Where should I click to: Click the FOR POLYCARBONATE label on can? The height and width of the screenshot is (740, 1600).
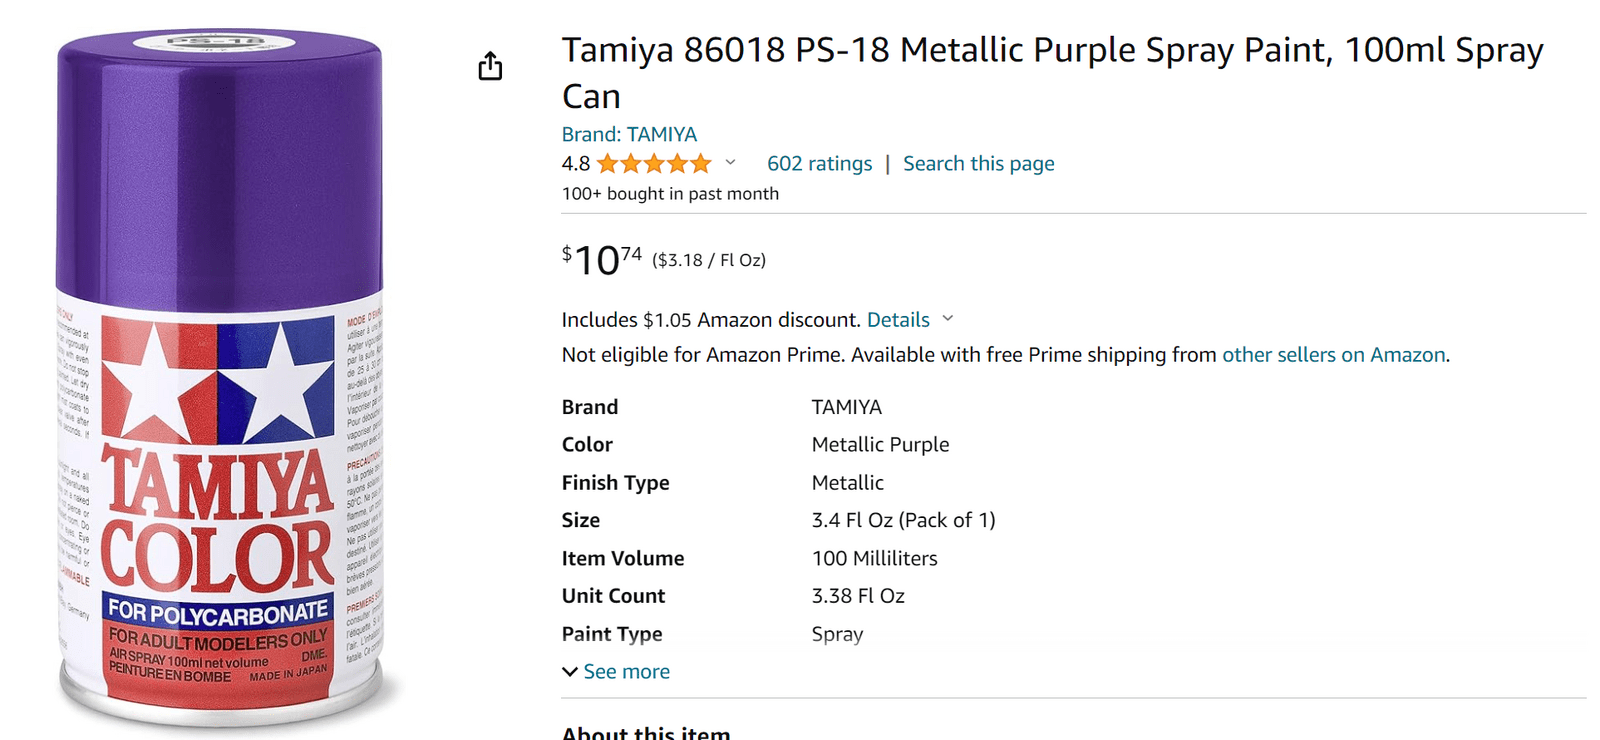click(x=218, y=609)
